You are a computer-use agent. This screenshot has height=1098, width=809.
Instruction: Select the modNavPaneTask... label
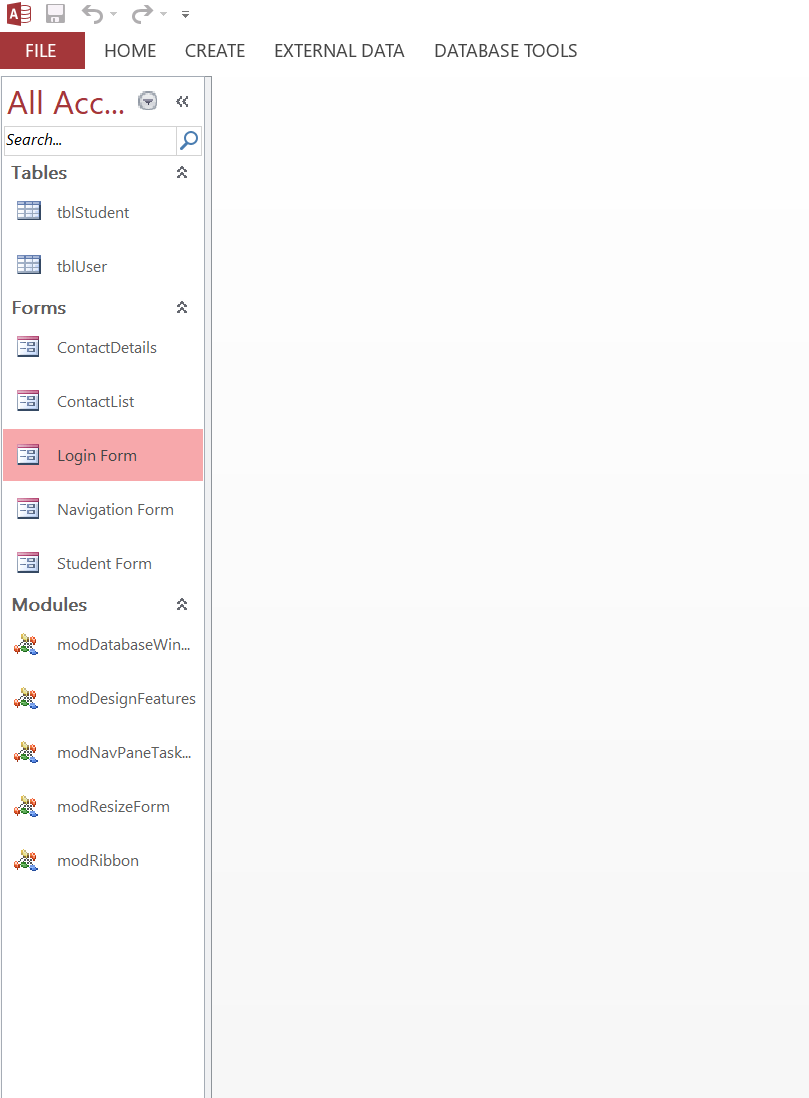[124, 753]
